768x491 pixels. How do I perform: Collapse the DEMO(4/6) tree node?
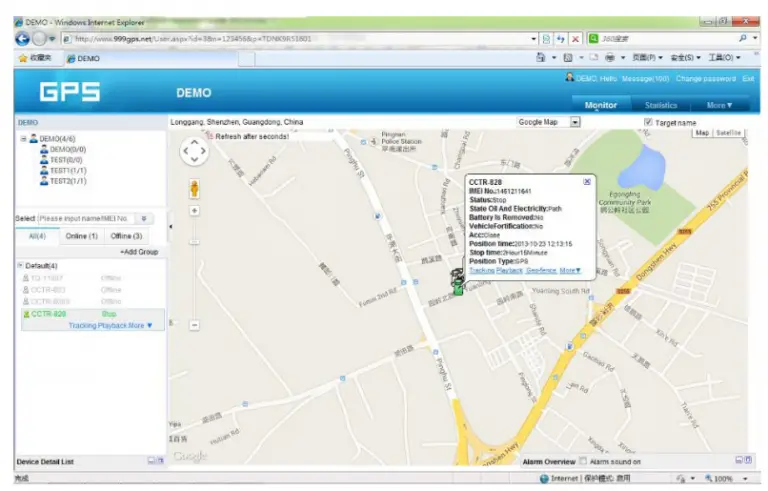23,139
